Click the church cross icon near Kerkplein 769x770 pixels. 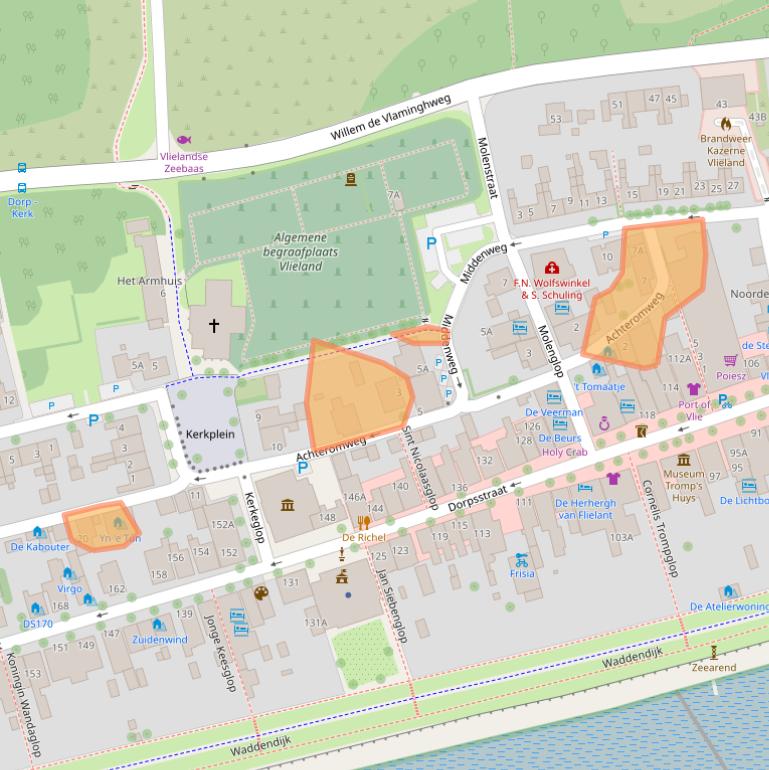click(x=213, y=325)
